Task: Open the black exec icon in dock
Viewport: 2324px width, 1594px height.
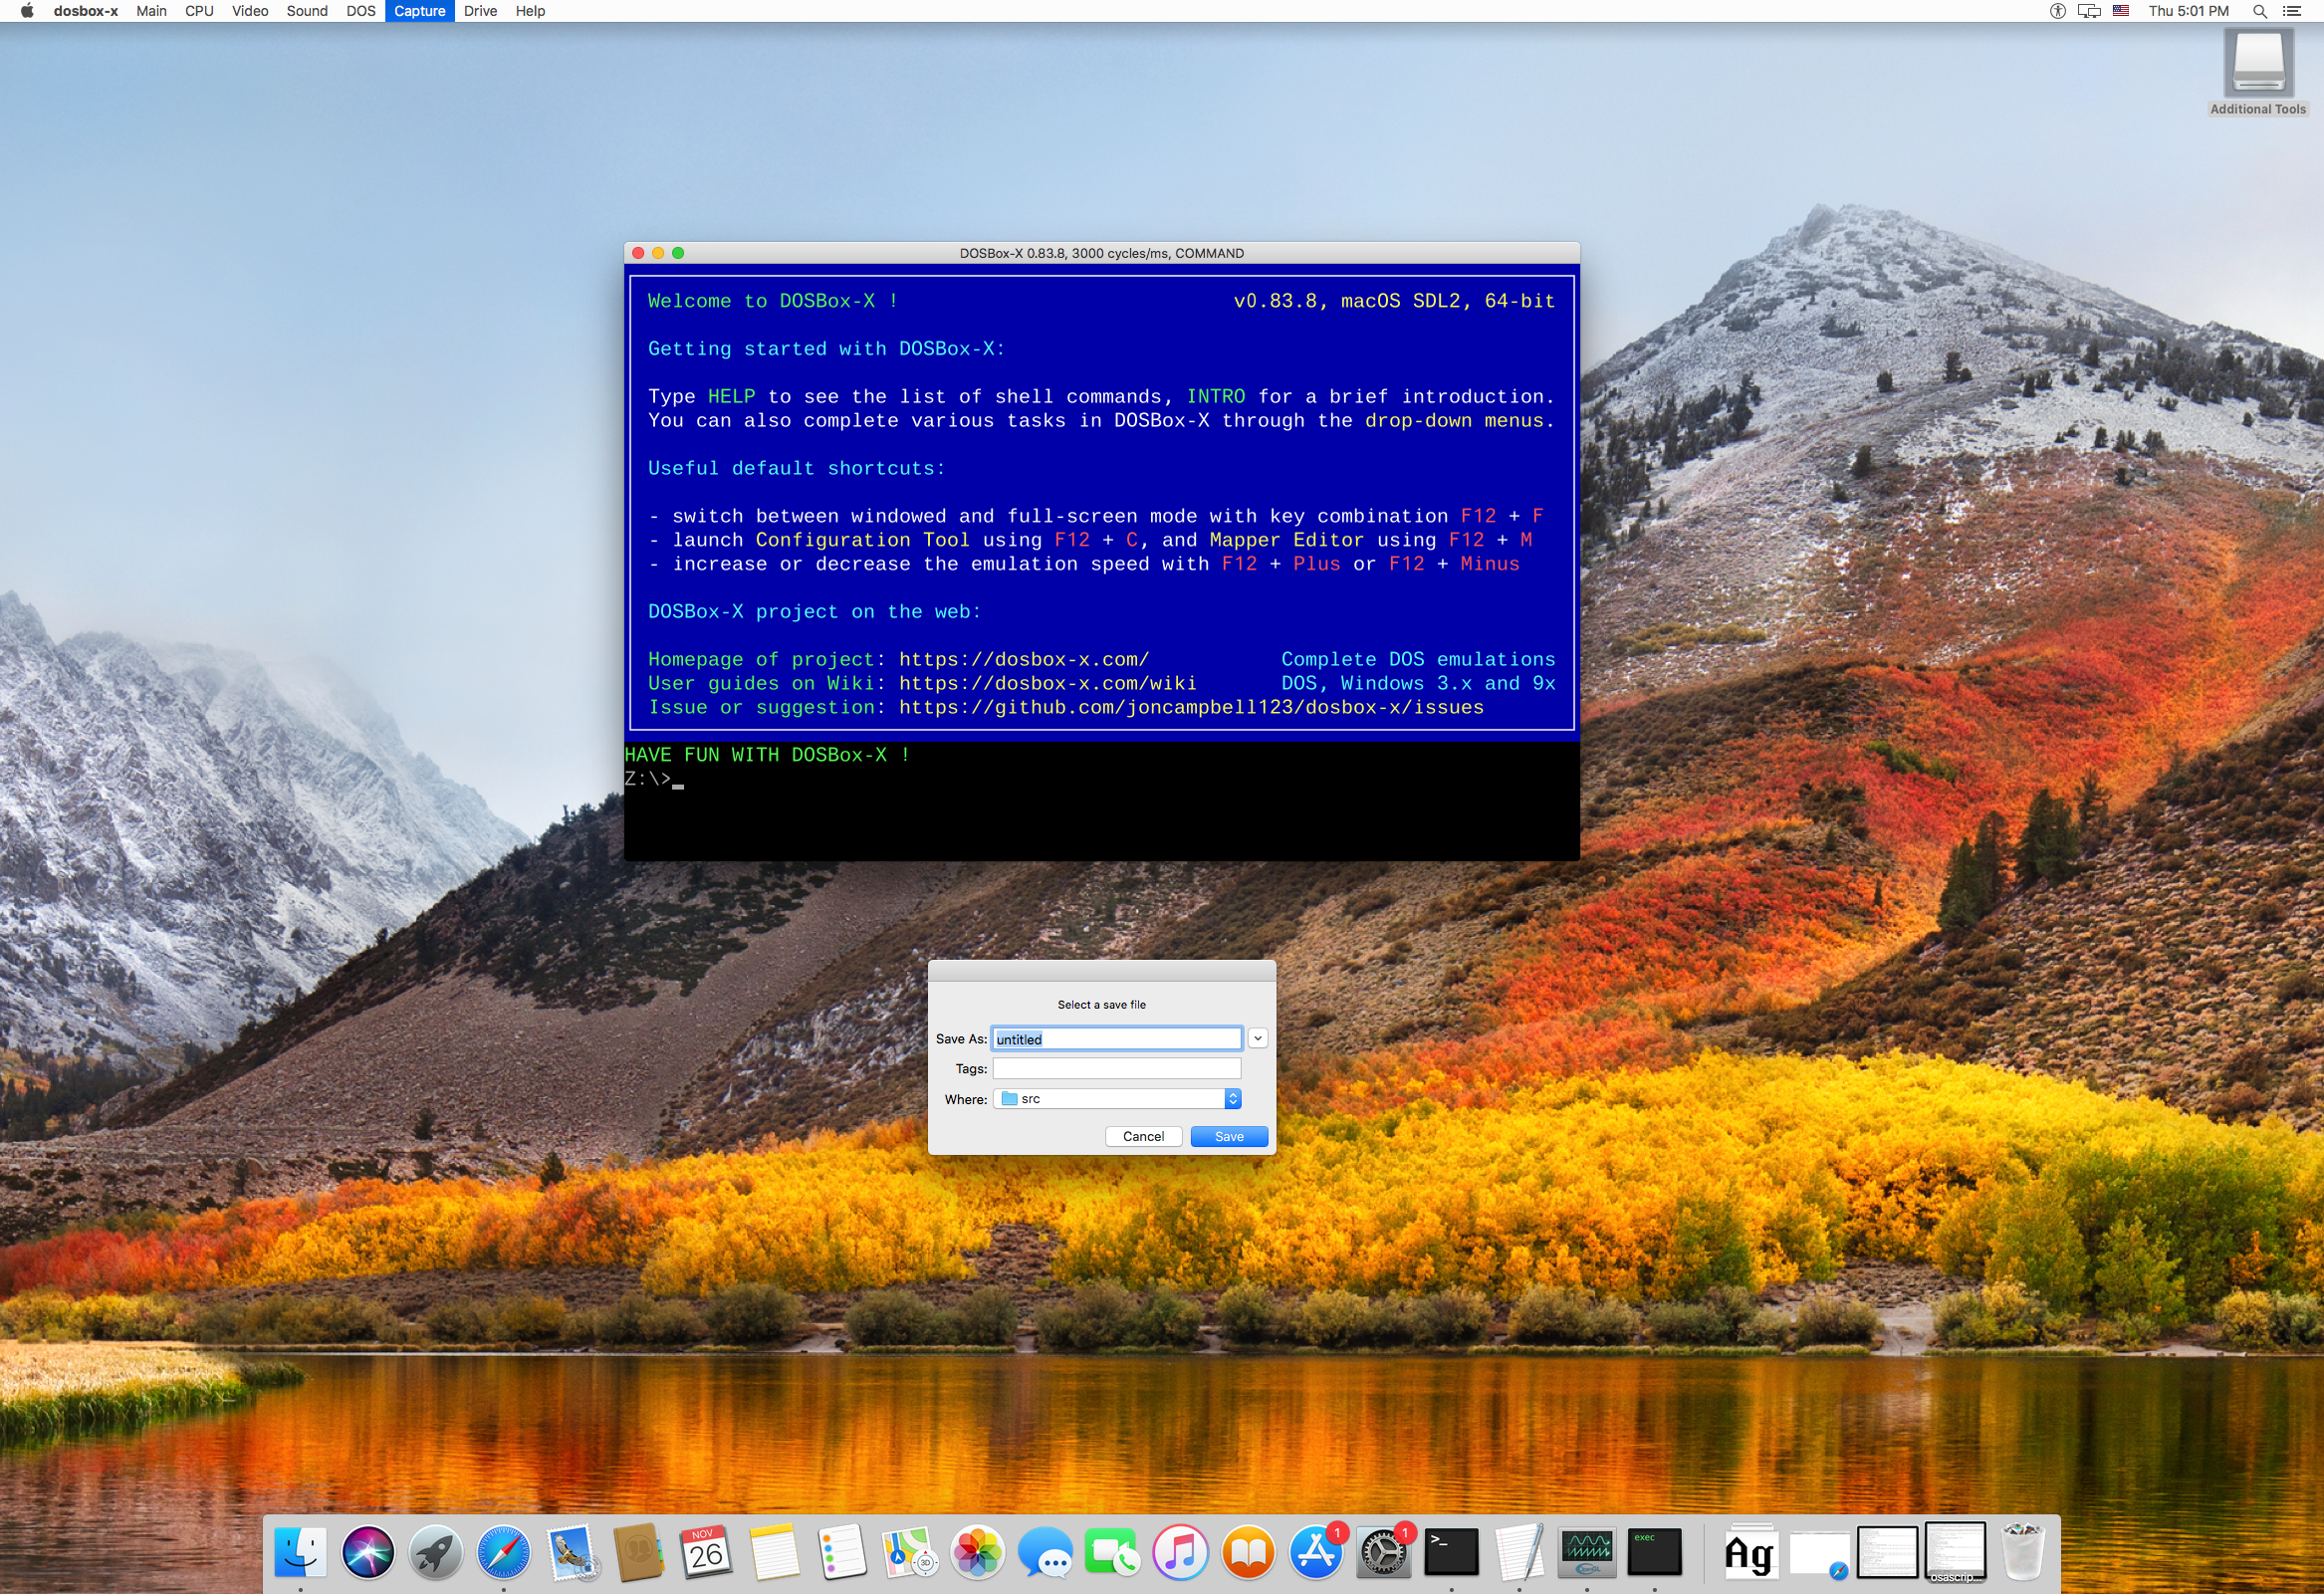Action: 1654,1553
